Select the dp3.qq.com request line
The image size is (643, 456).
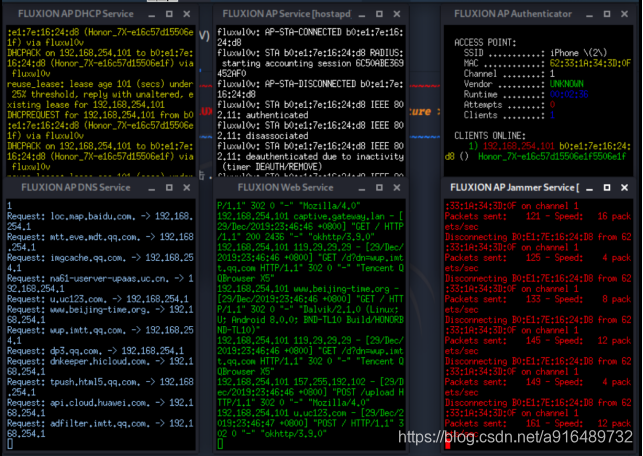(x=95, y=351)
